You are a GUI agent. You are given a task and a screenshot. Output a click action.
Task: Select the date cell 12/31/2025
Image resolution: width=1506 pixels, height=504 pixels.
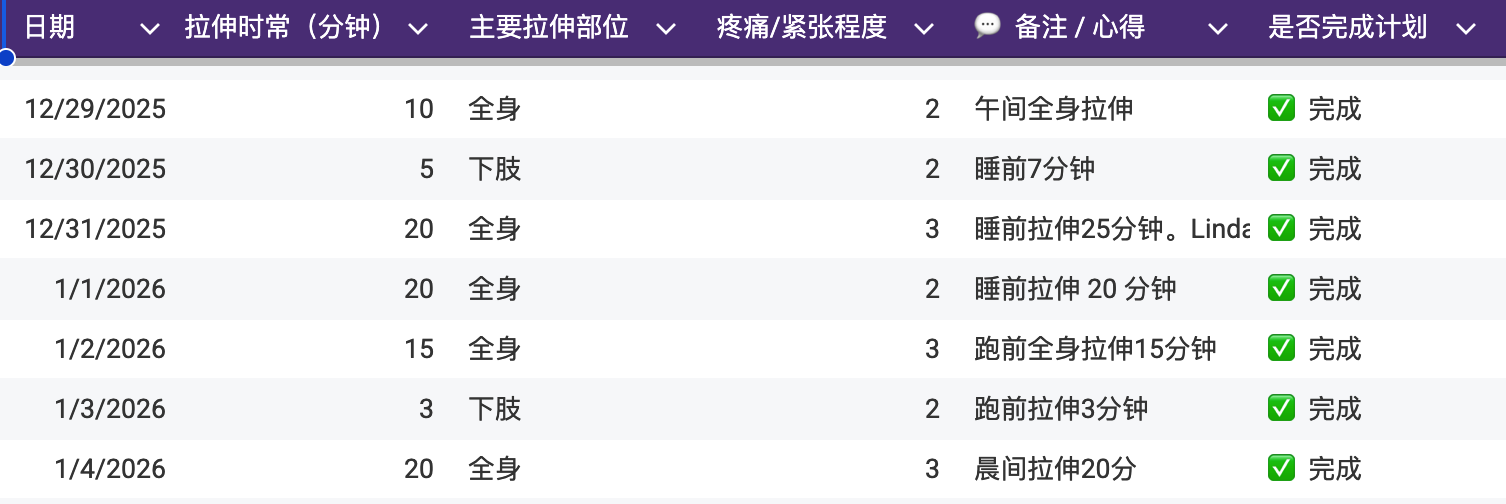(x=95, y=229)
